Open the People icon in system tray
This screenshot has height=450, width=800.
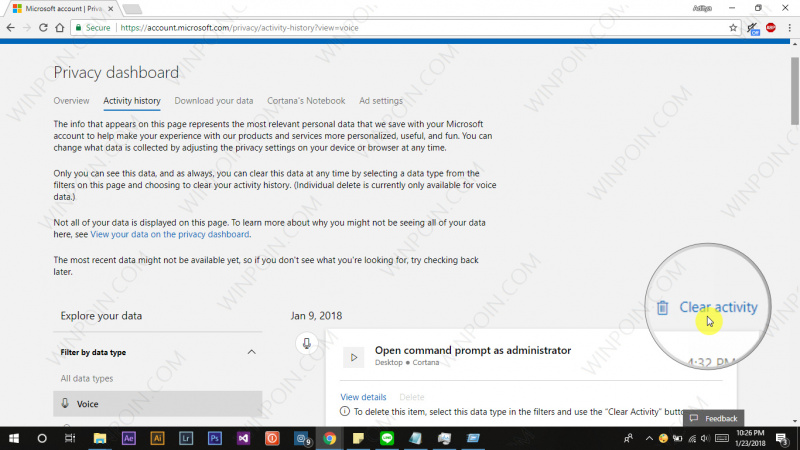point(629,438)
